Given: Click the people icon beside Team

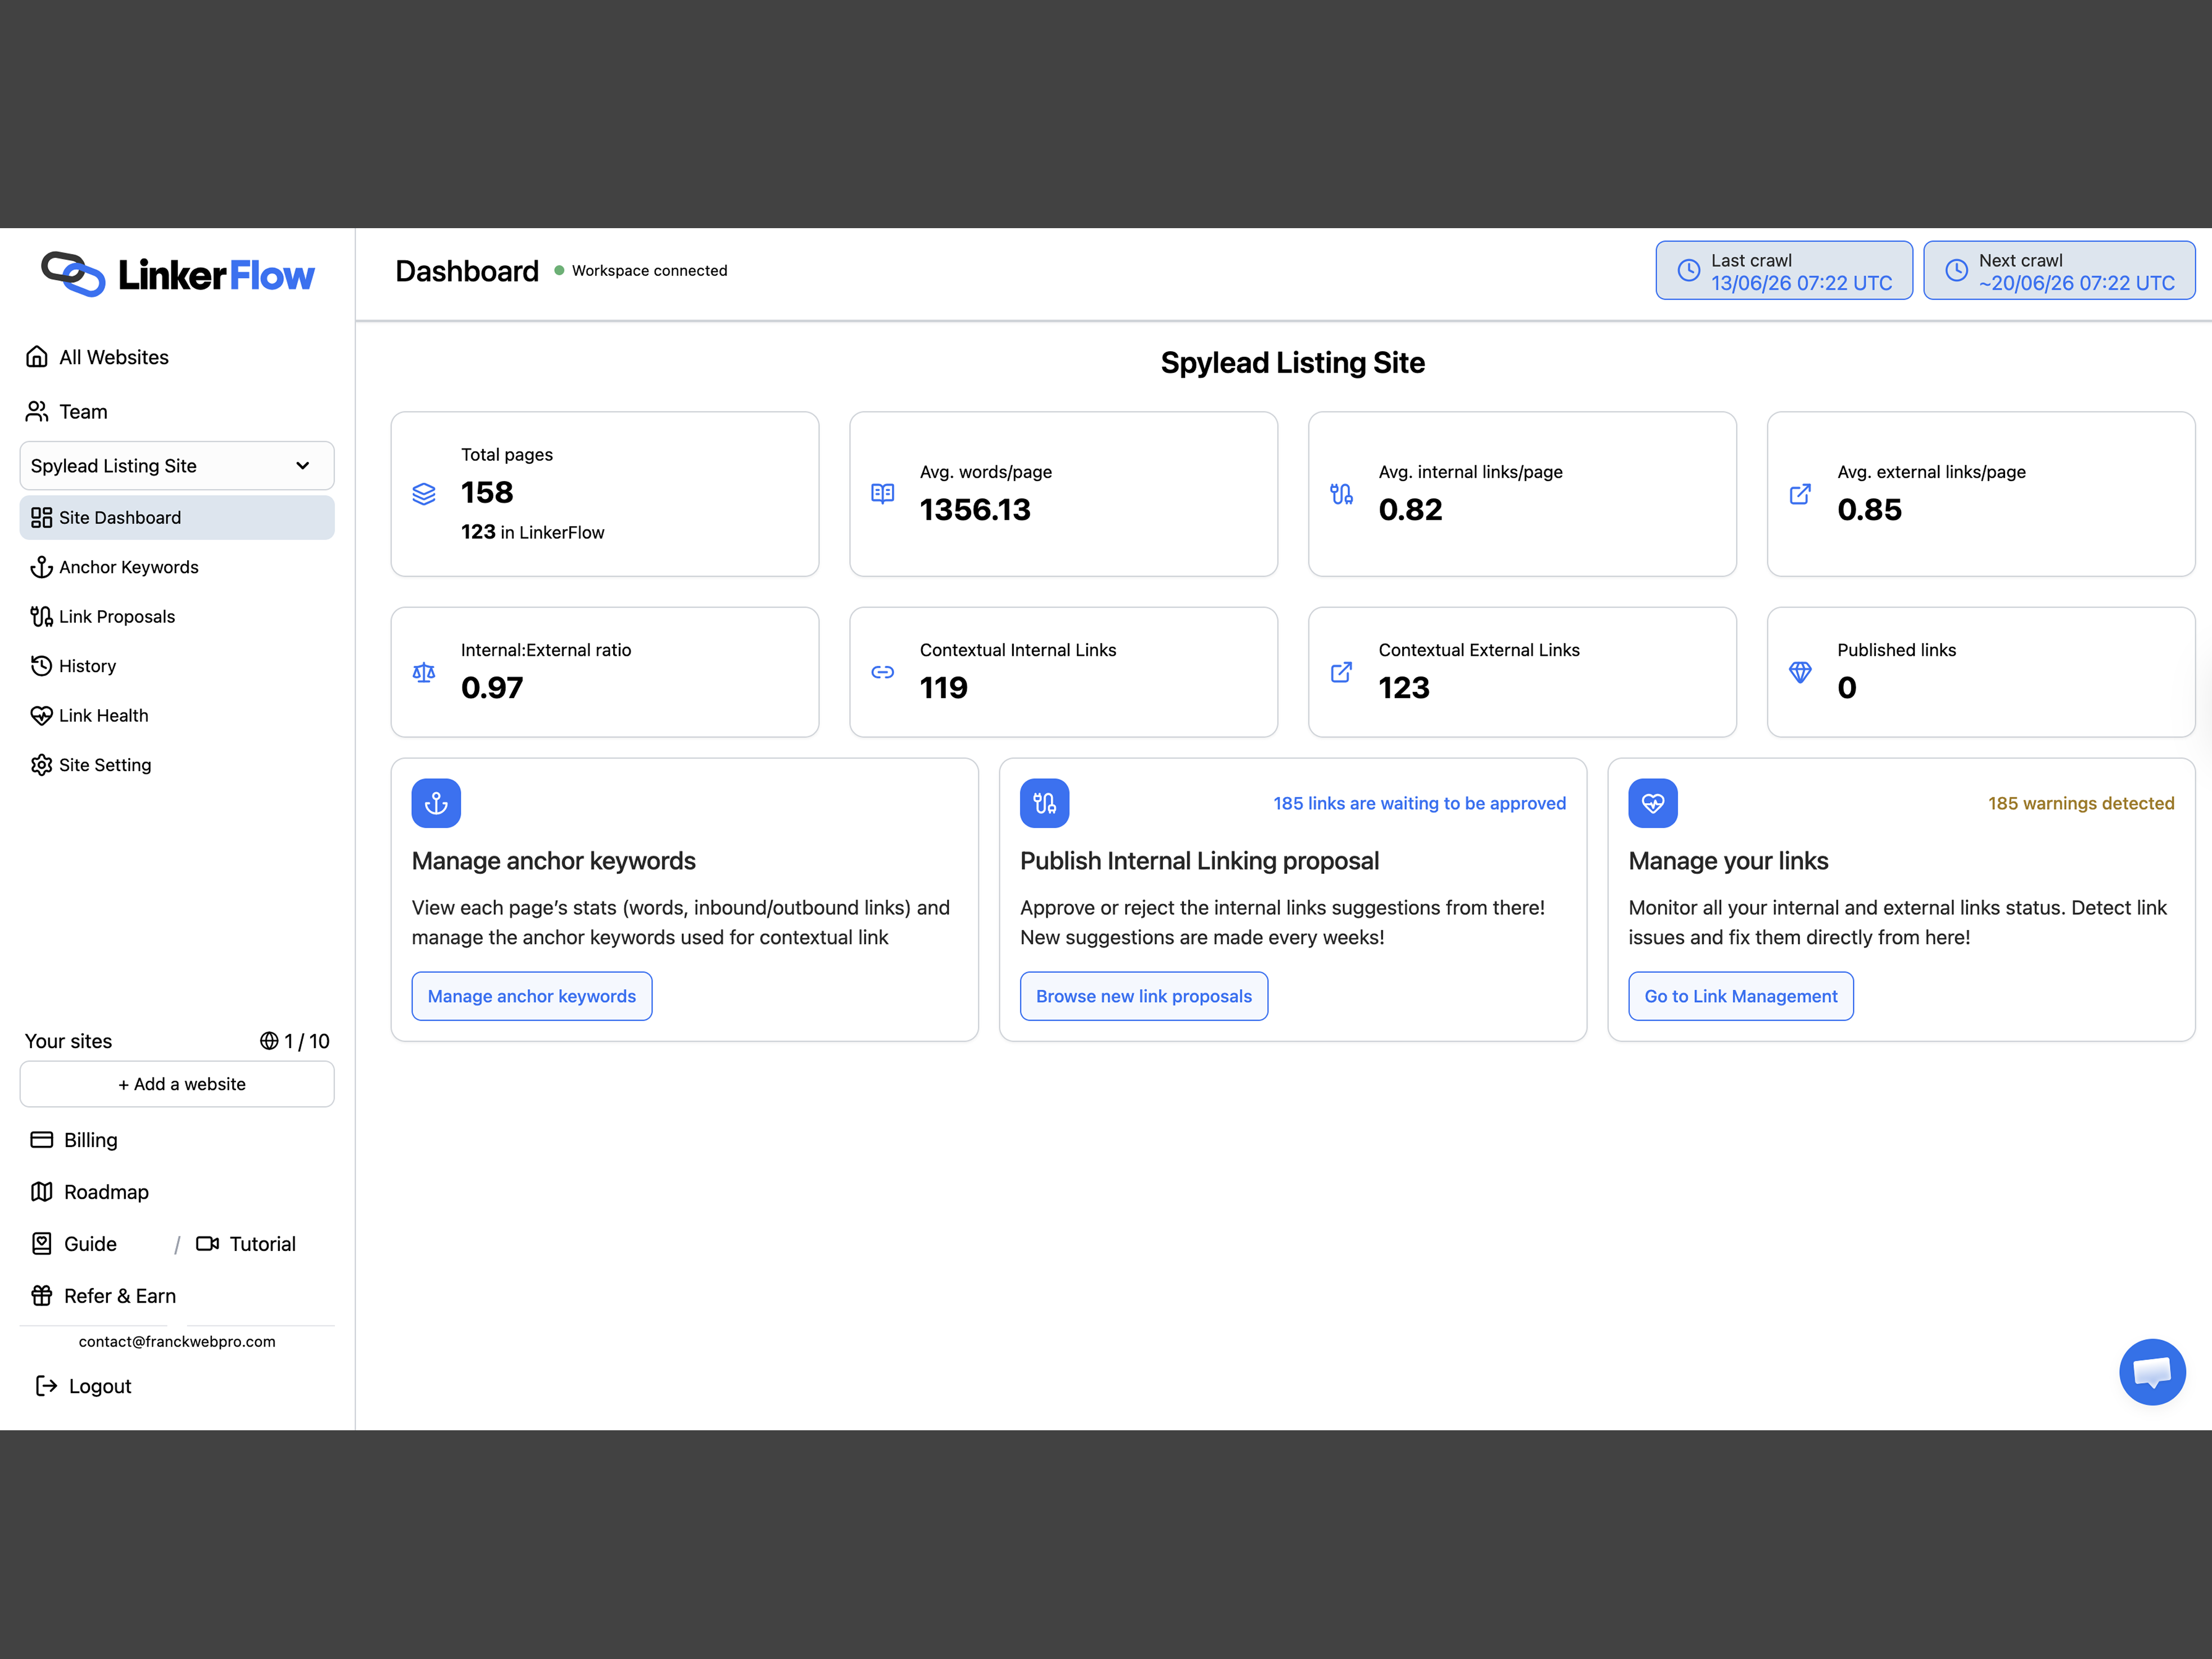Looking at the screenshot, I should (37, 411).
